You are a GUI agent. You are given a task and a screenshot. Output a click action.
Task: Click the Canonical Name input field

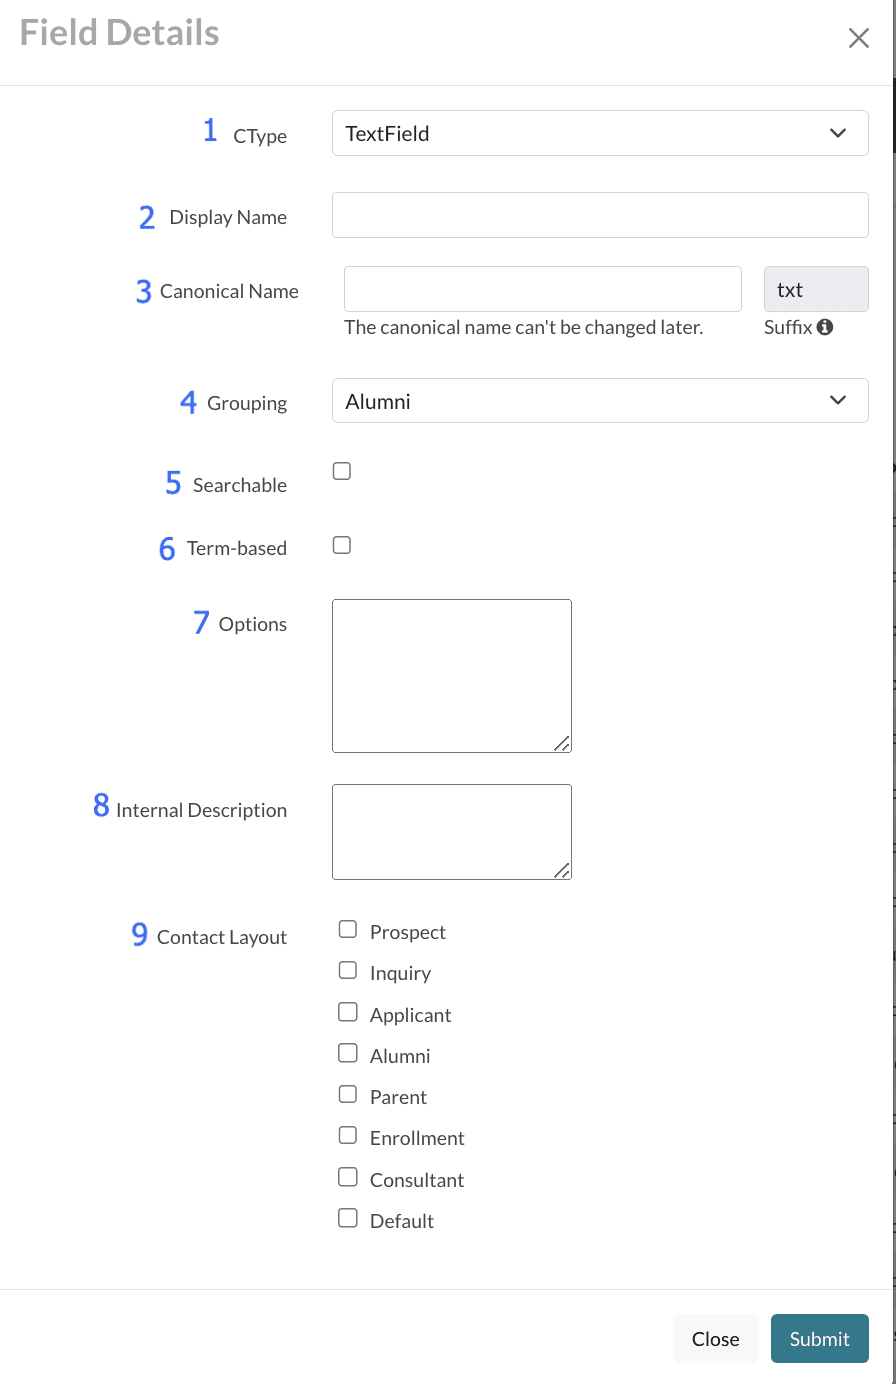click(542, 288)
